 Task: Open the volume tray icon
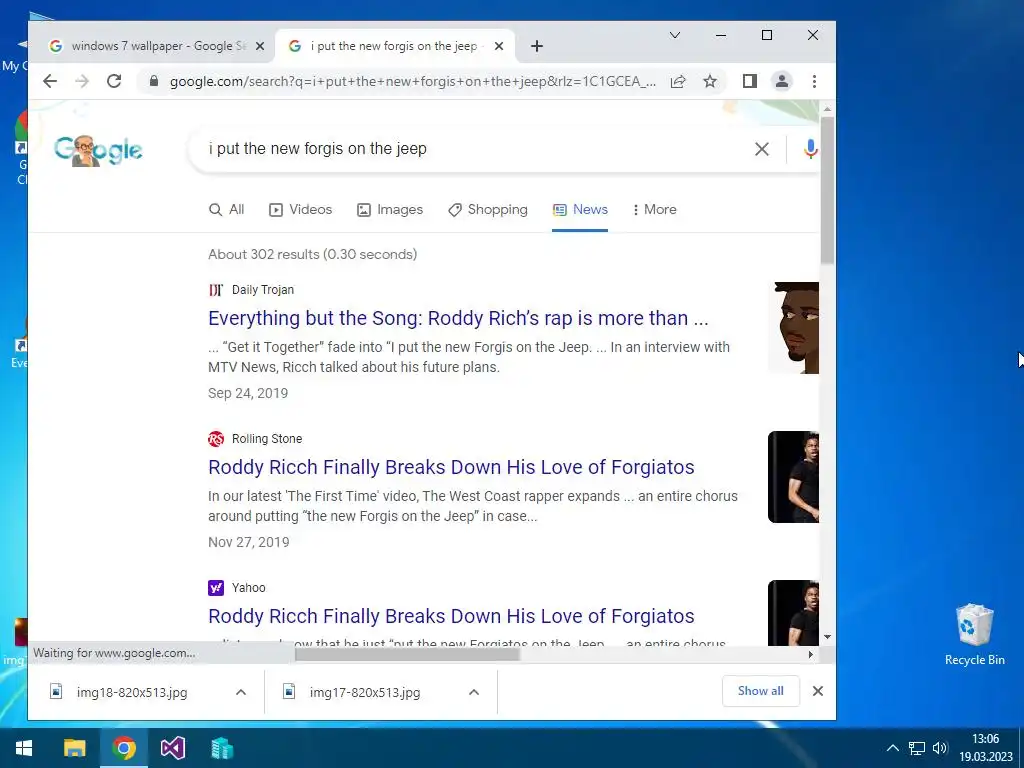click(940, 748)
